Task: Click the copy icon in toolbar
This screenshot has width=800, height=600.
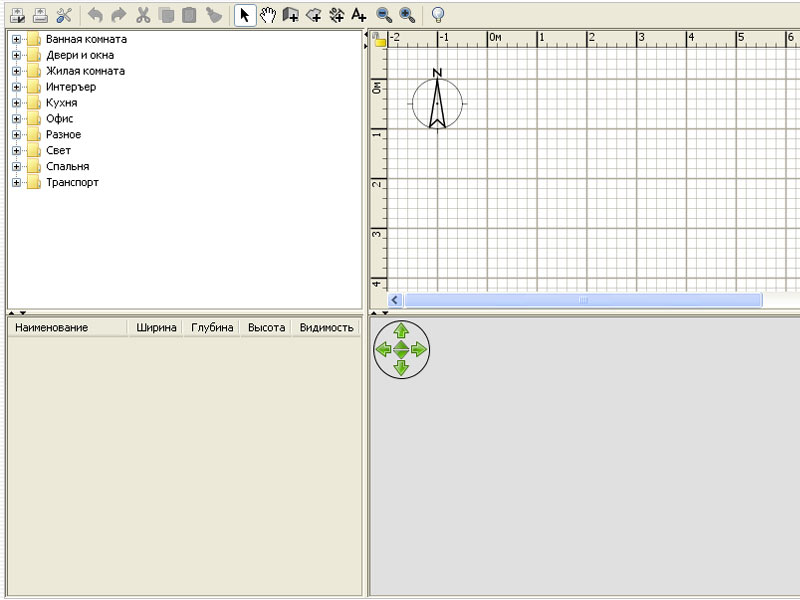Action: tap(166, 15)
